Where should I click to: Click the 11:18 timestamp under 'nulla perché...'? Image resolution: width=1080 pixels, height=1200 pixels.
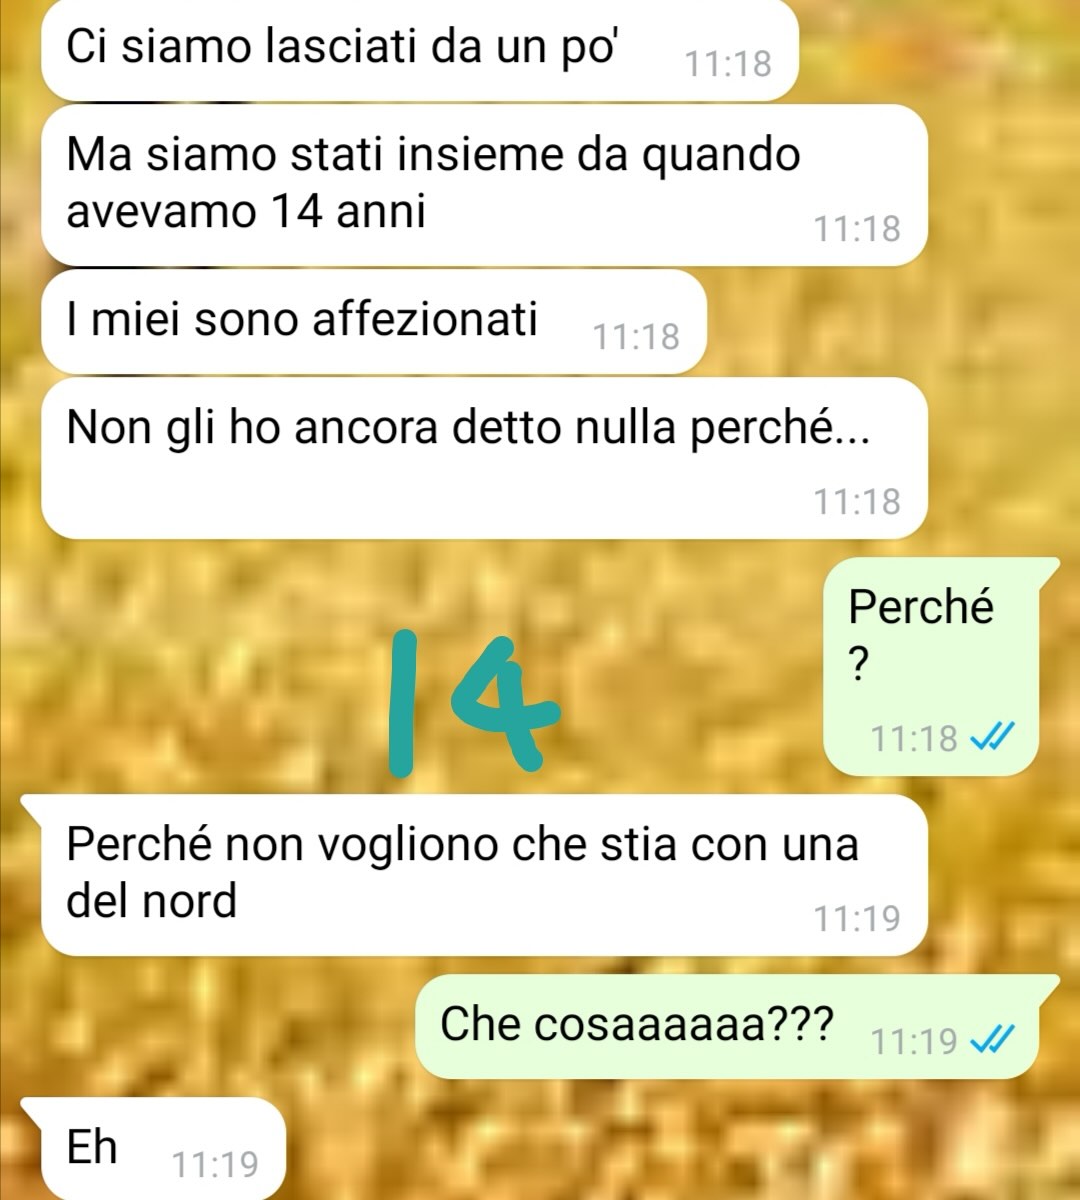pyautogui.click(x=857, y=501)
